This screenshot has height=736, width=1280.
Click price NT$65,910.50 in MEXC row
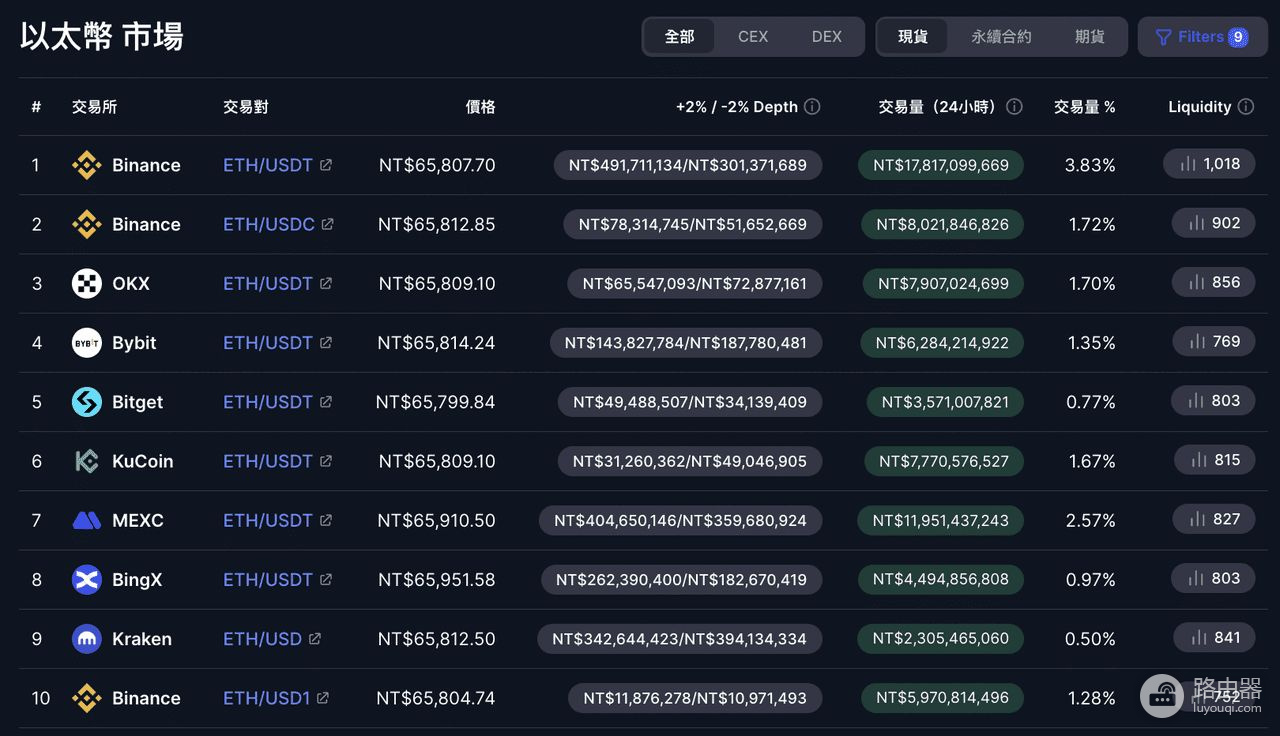point(436,520)
